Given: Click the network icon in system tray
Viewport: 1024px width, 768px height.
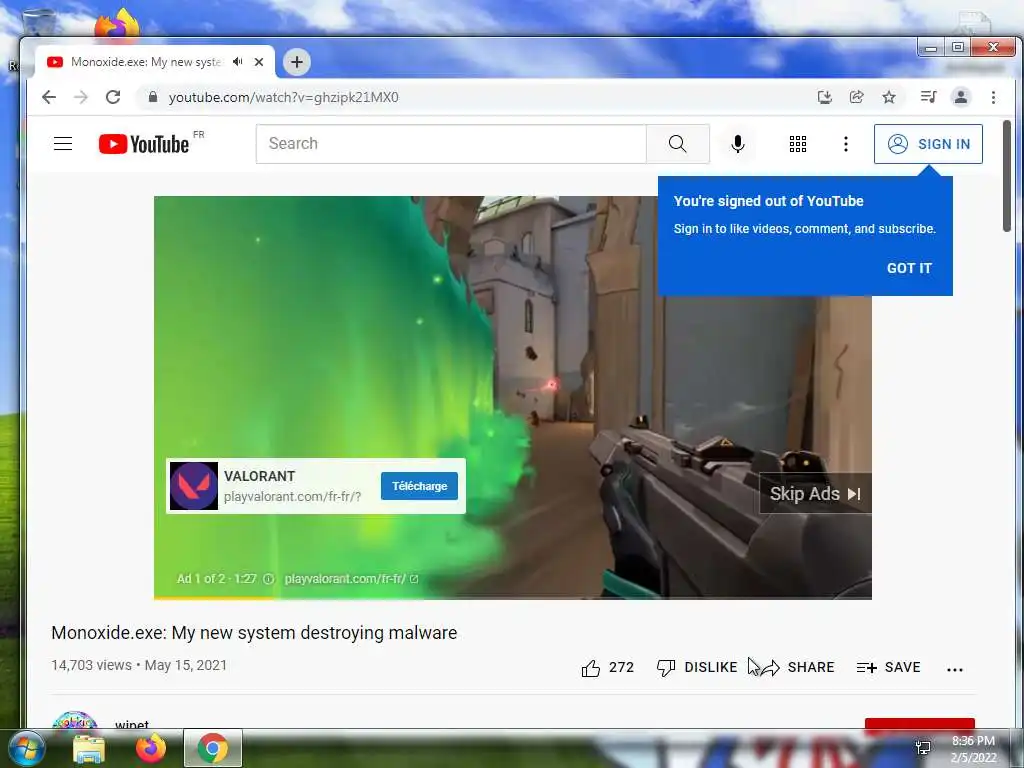Looking at the screenshot, I should point(923,748).
